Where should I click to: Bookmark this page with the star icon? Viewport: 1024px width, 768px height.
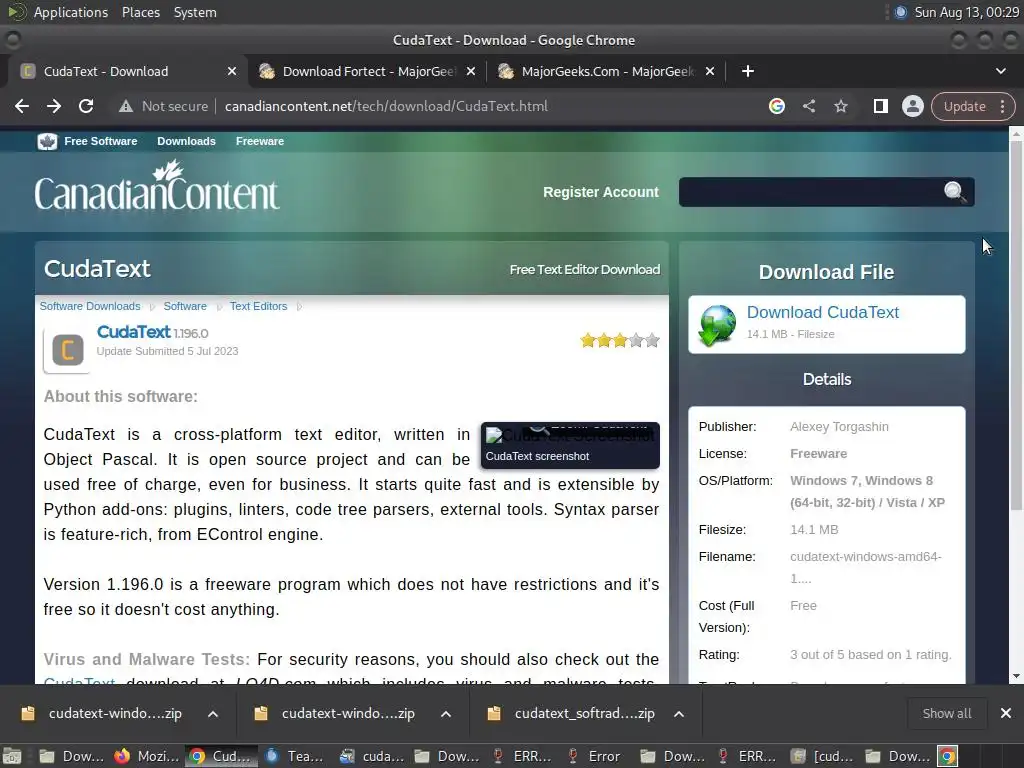tap(840, 106)
